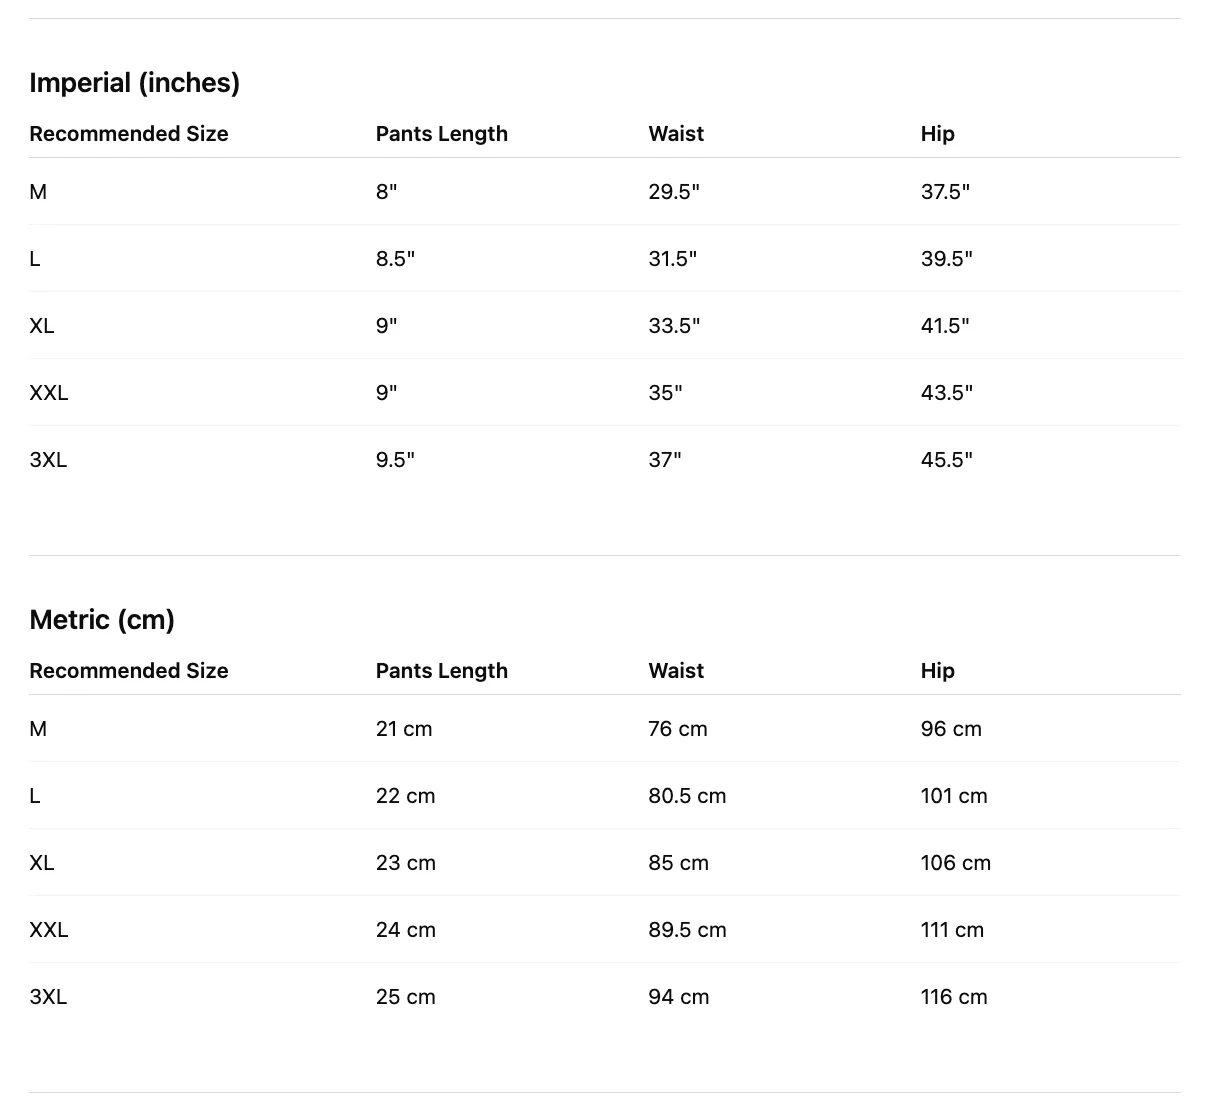Select the 9.5" pants length cell
The image size is (1216, 1110).
pyautogui.click(x=395, y=460)
